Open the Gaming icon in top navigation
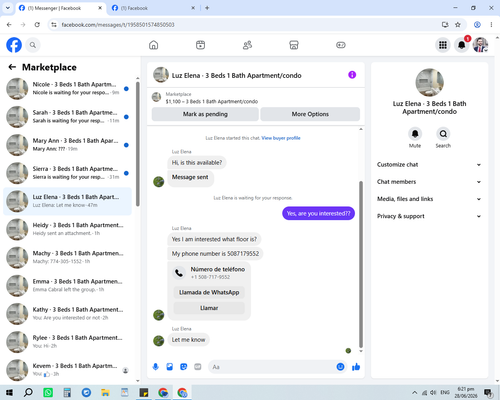 [341, 45]
